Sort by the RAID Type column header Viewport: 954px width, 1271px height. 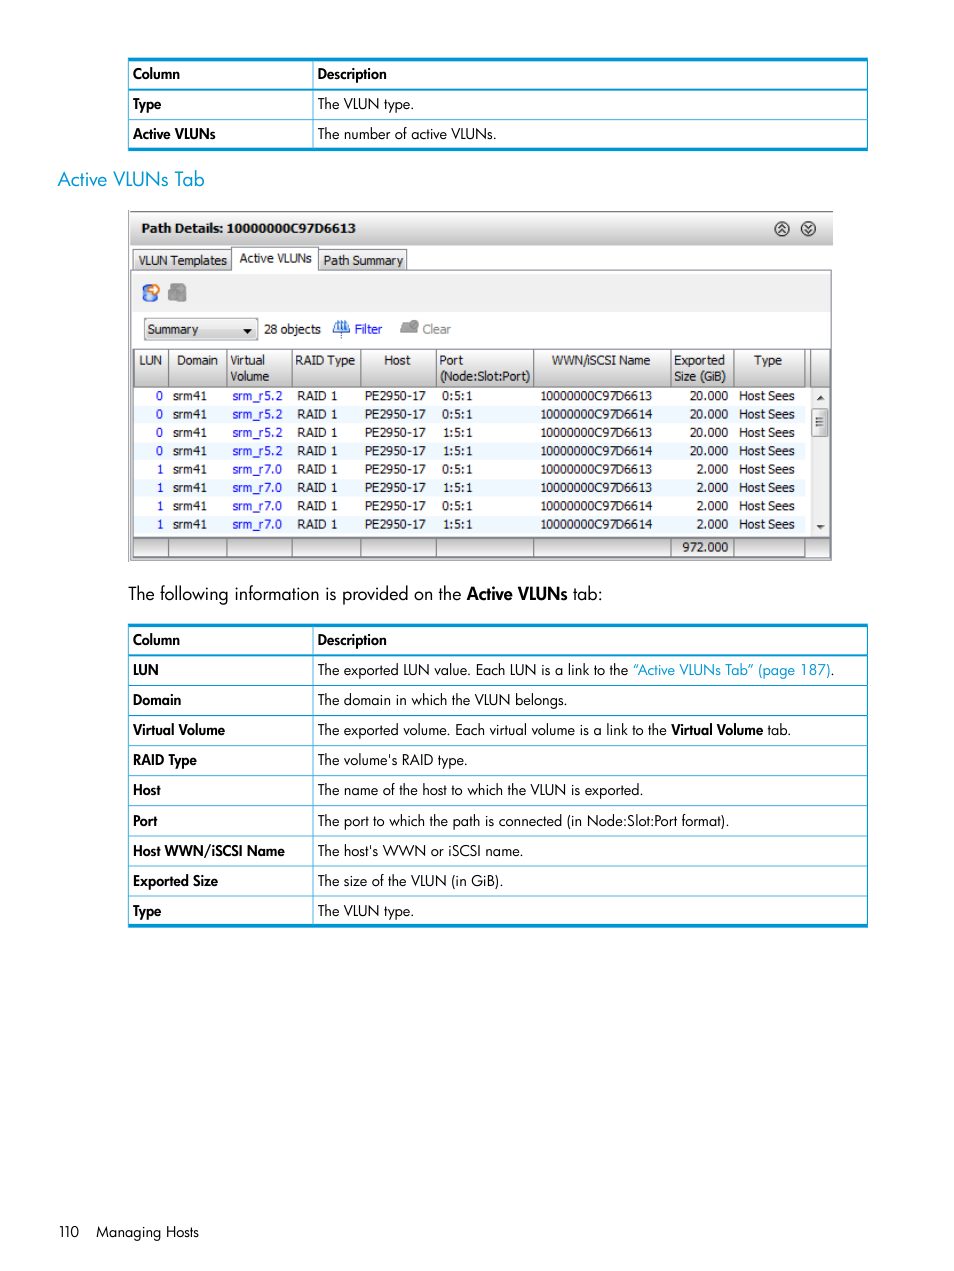[x=326, y=368]
